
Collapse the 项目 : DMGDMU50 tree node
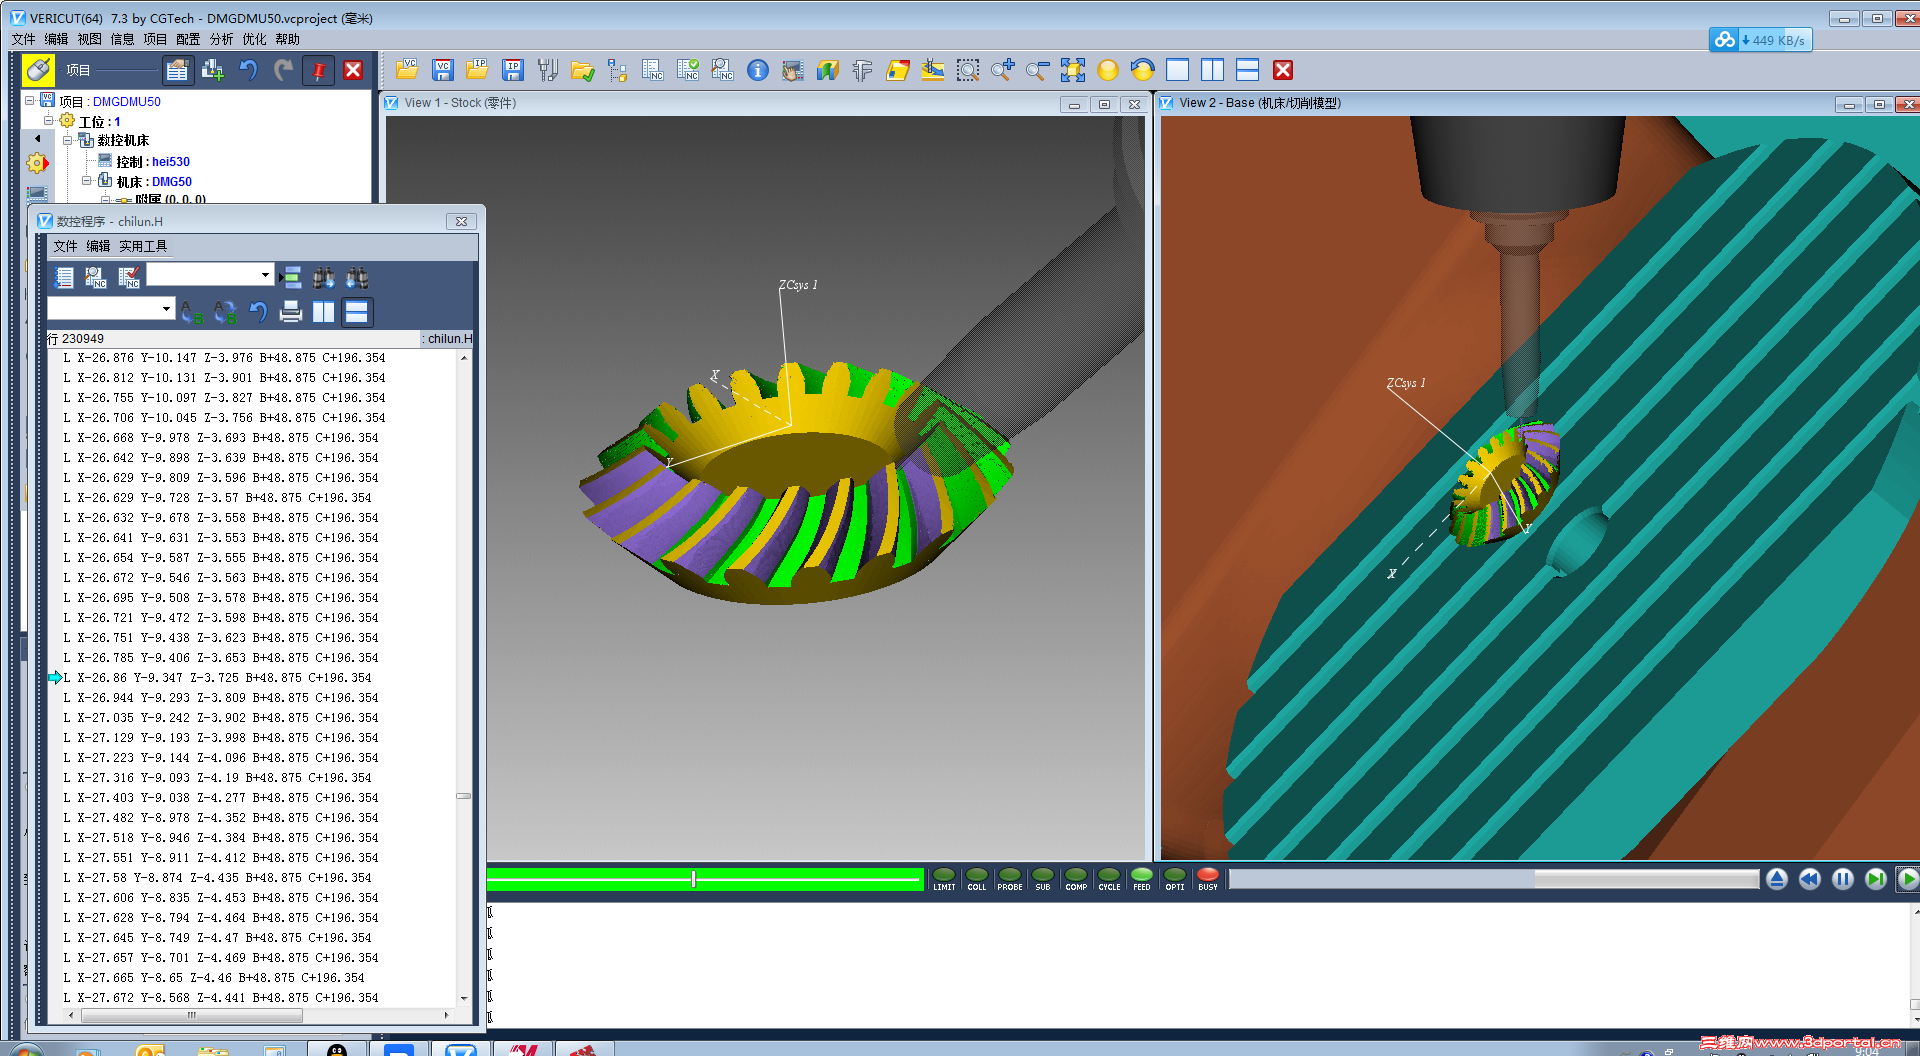[30, 101]
